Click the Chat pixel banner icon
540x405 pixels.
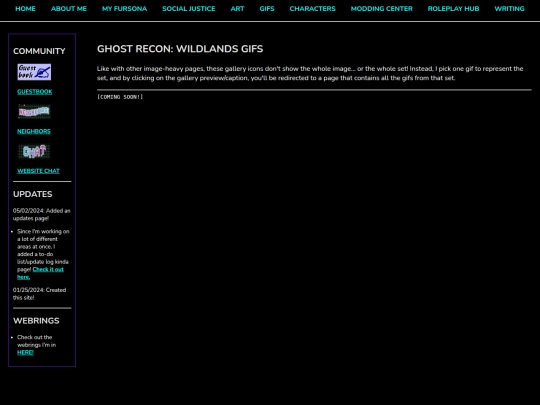click(x=34, y=151)
